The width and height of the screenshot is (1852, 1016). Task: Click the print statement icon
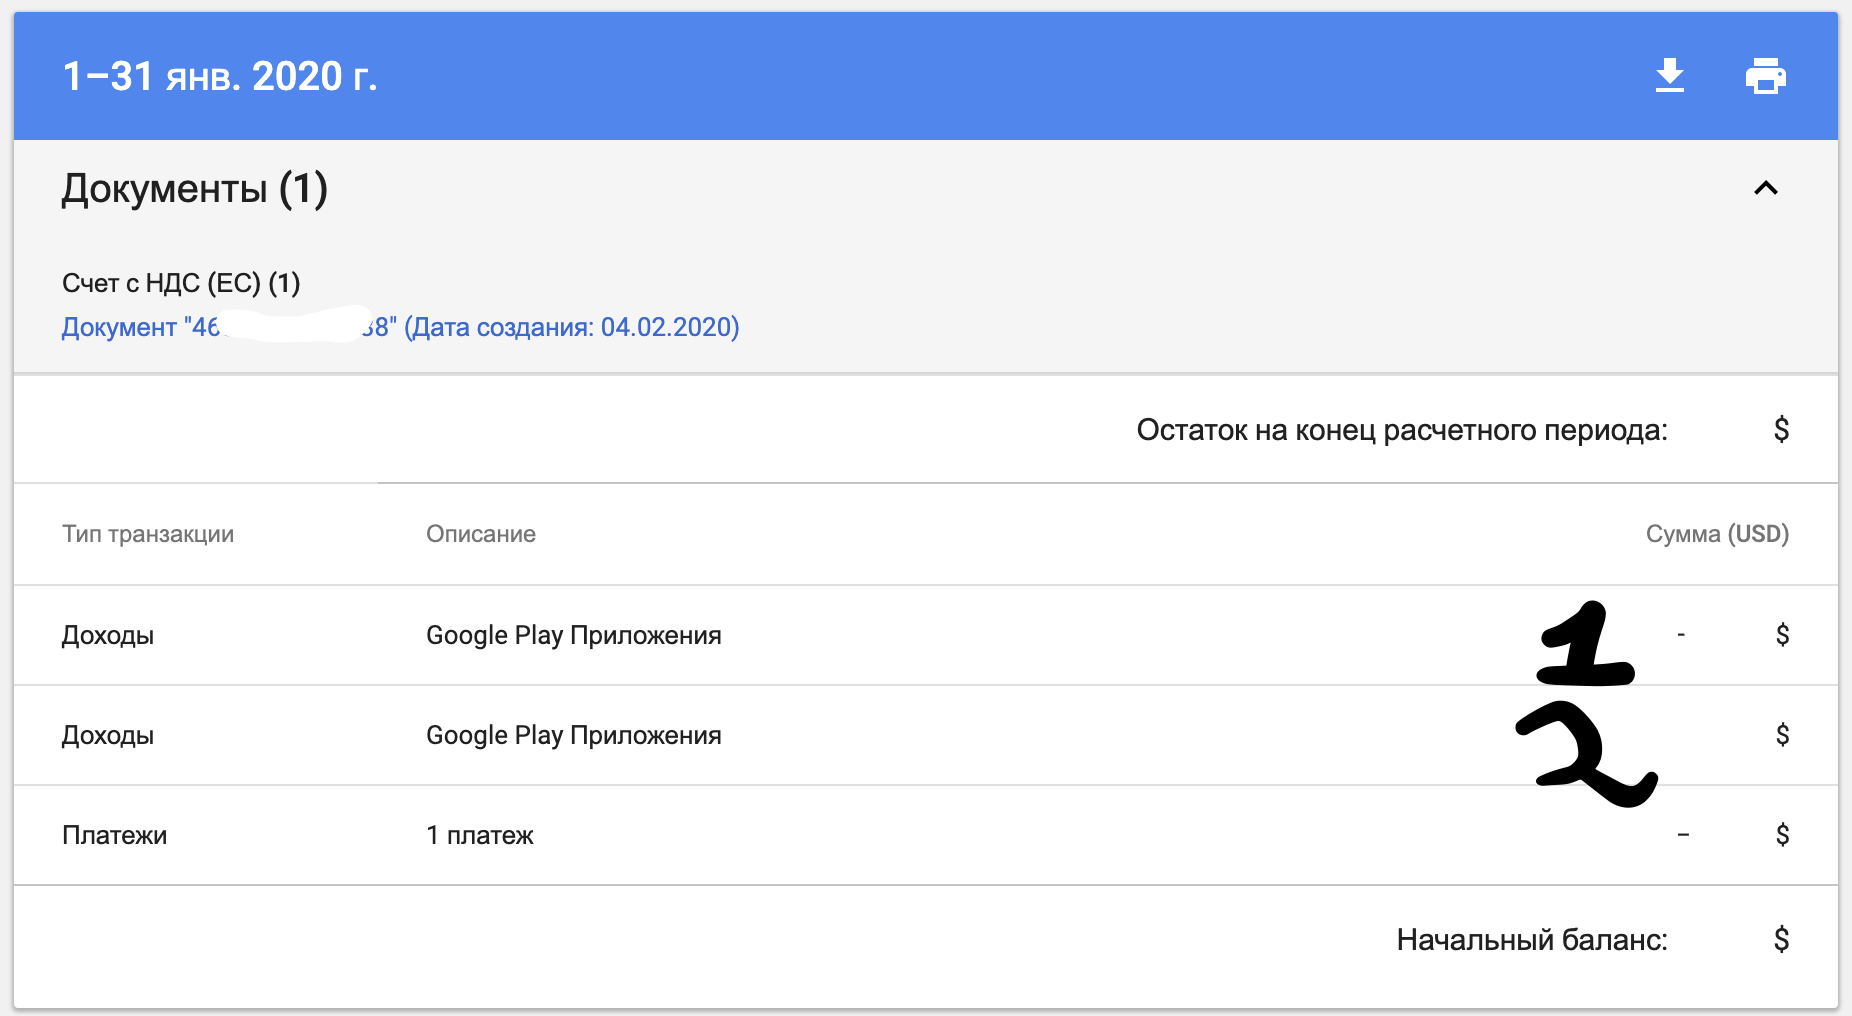[1766, 74]
